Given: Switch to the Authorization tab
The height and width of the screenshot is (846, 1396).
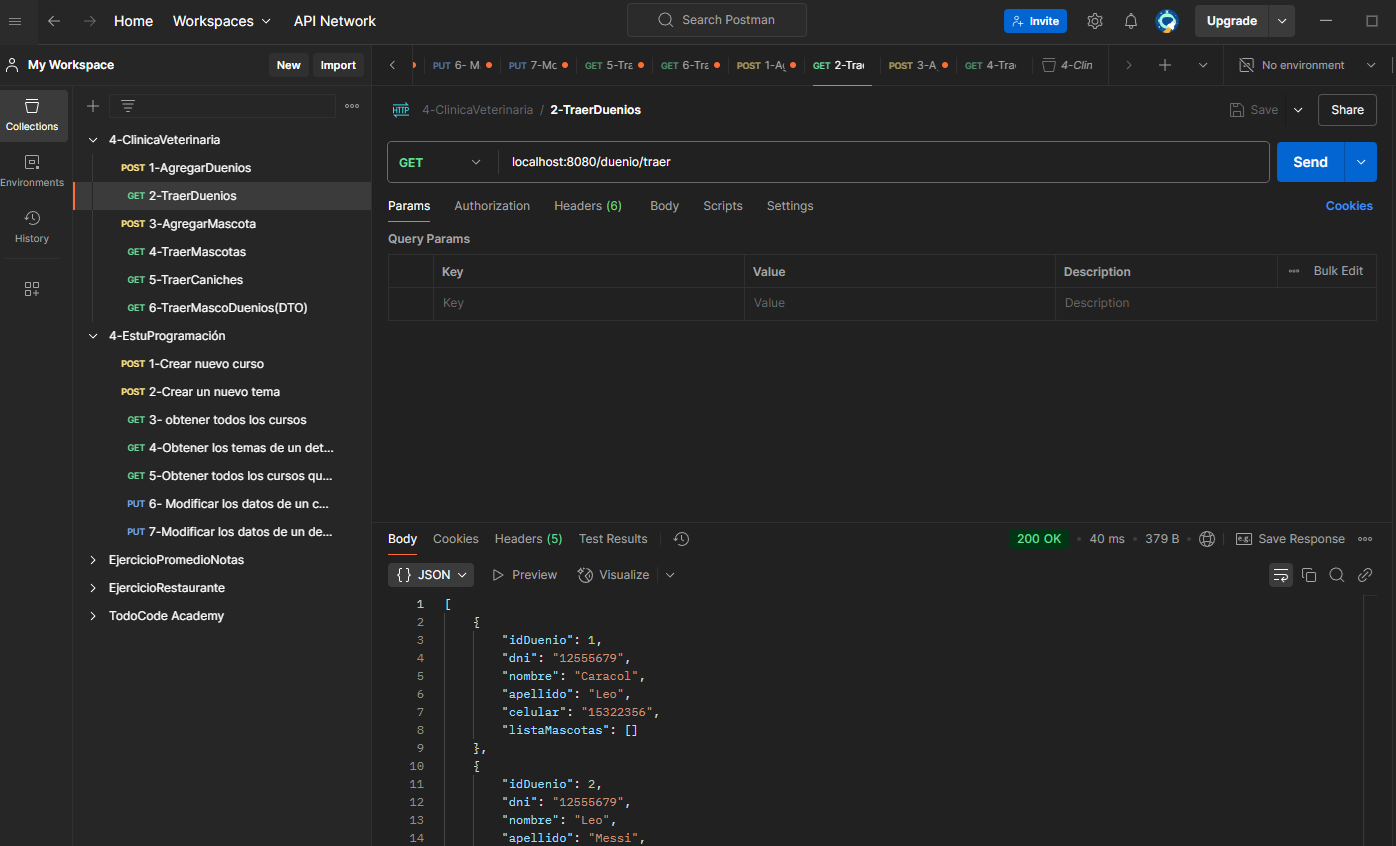Looking at the screenshot, I should [492, 206].
